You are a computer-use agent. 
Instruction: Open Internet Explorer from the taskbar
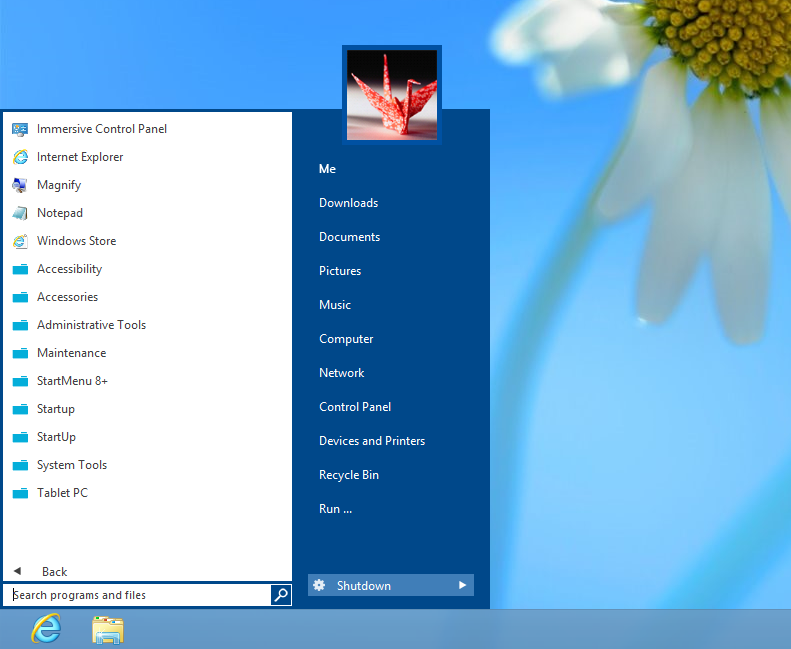coord(46,628)
